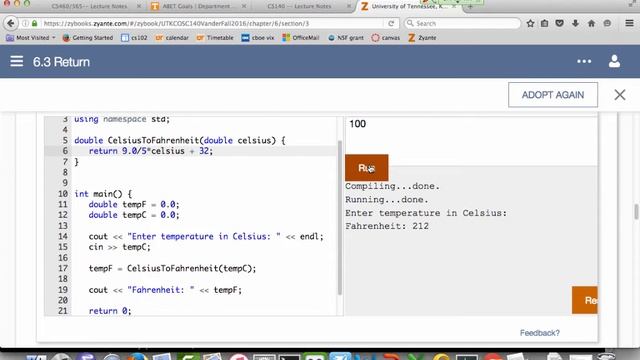This screenshot has width=640, height=360.
Task: Click the ADOPT AGAIN button
Action: (553, 95)
